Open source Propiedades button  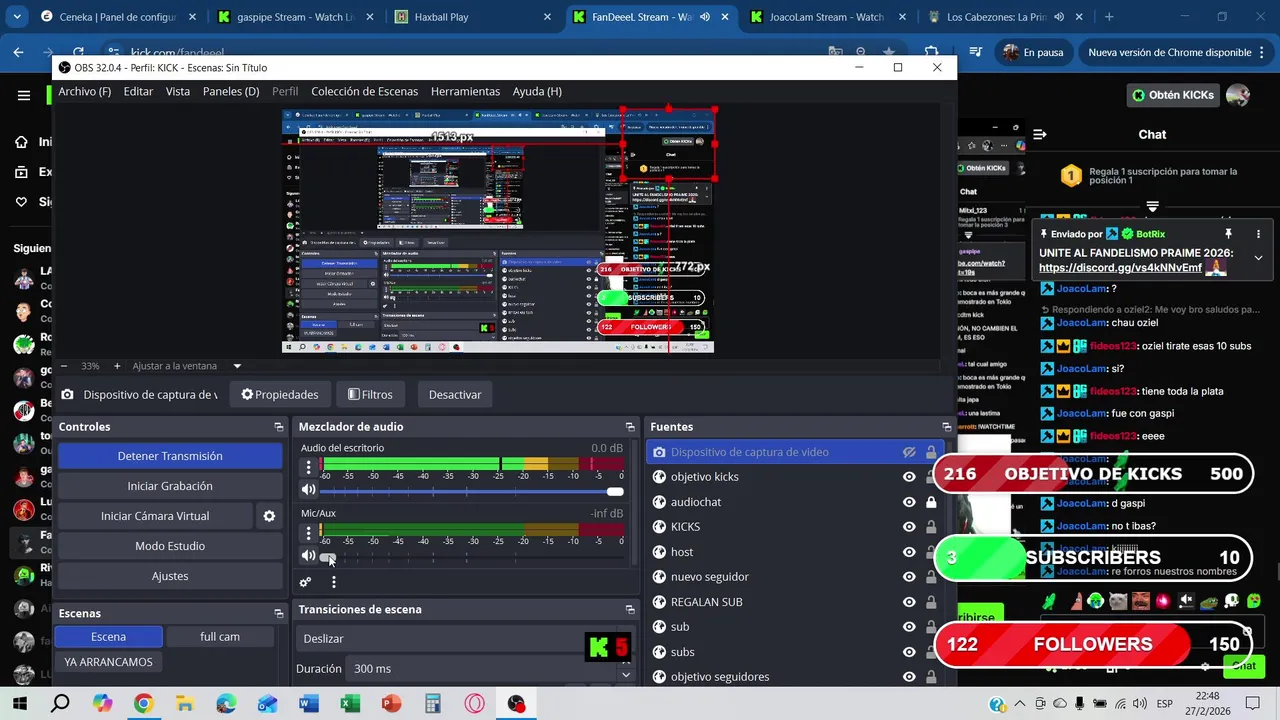click(x=280, y=394)
